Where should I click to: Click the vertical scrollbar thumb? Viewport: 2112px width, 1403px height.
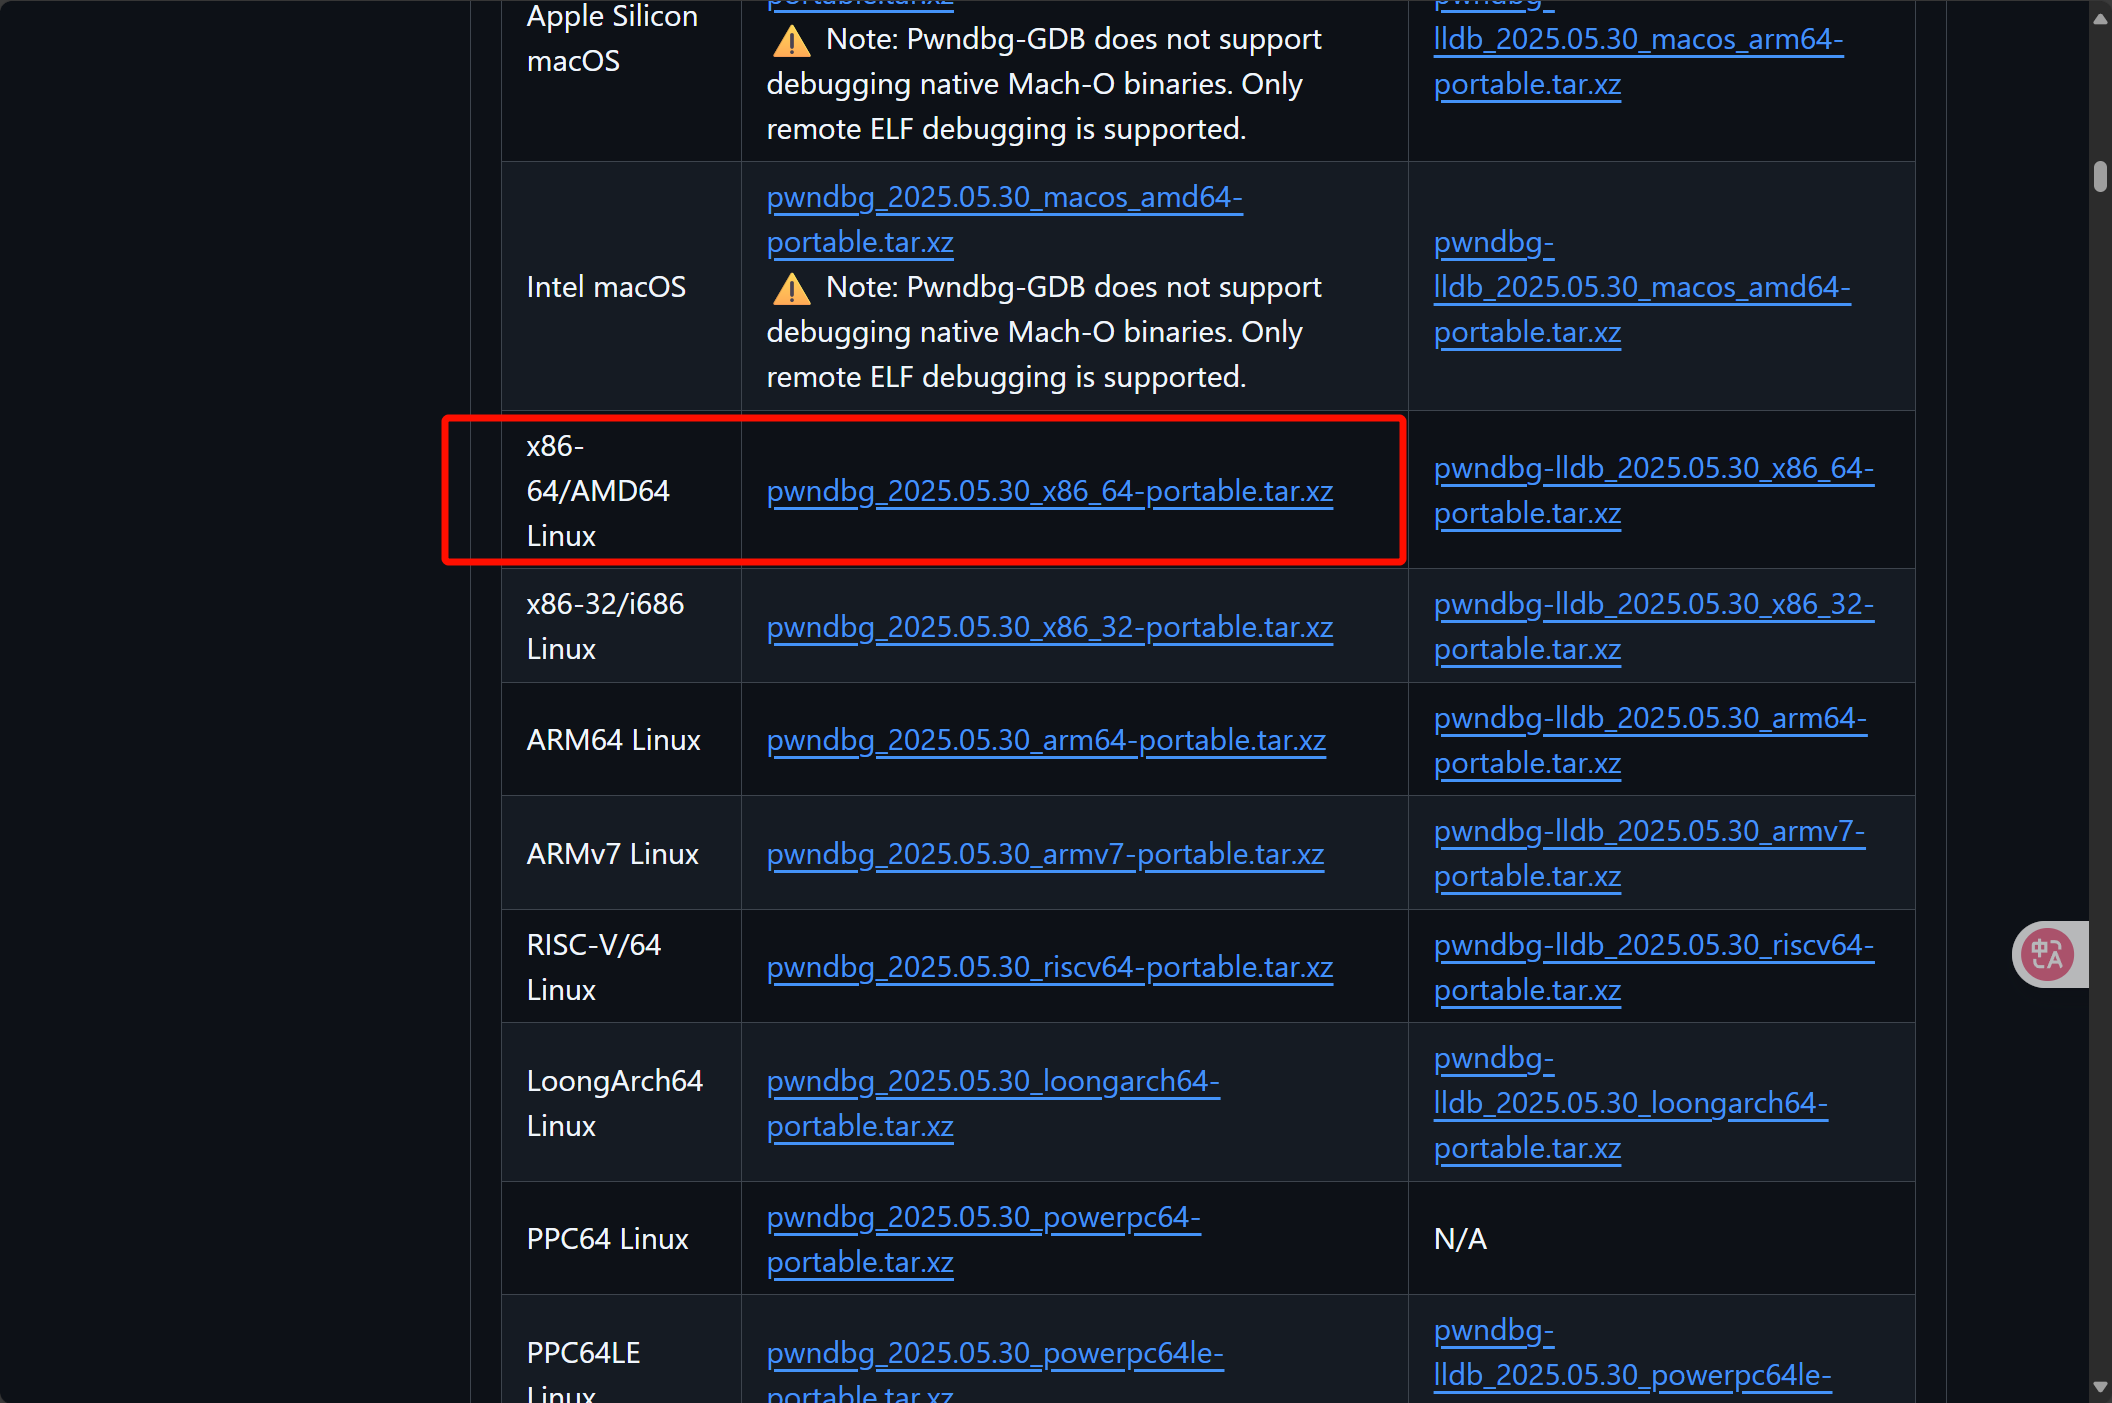click(2099, 176)
